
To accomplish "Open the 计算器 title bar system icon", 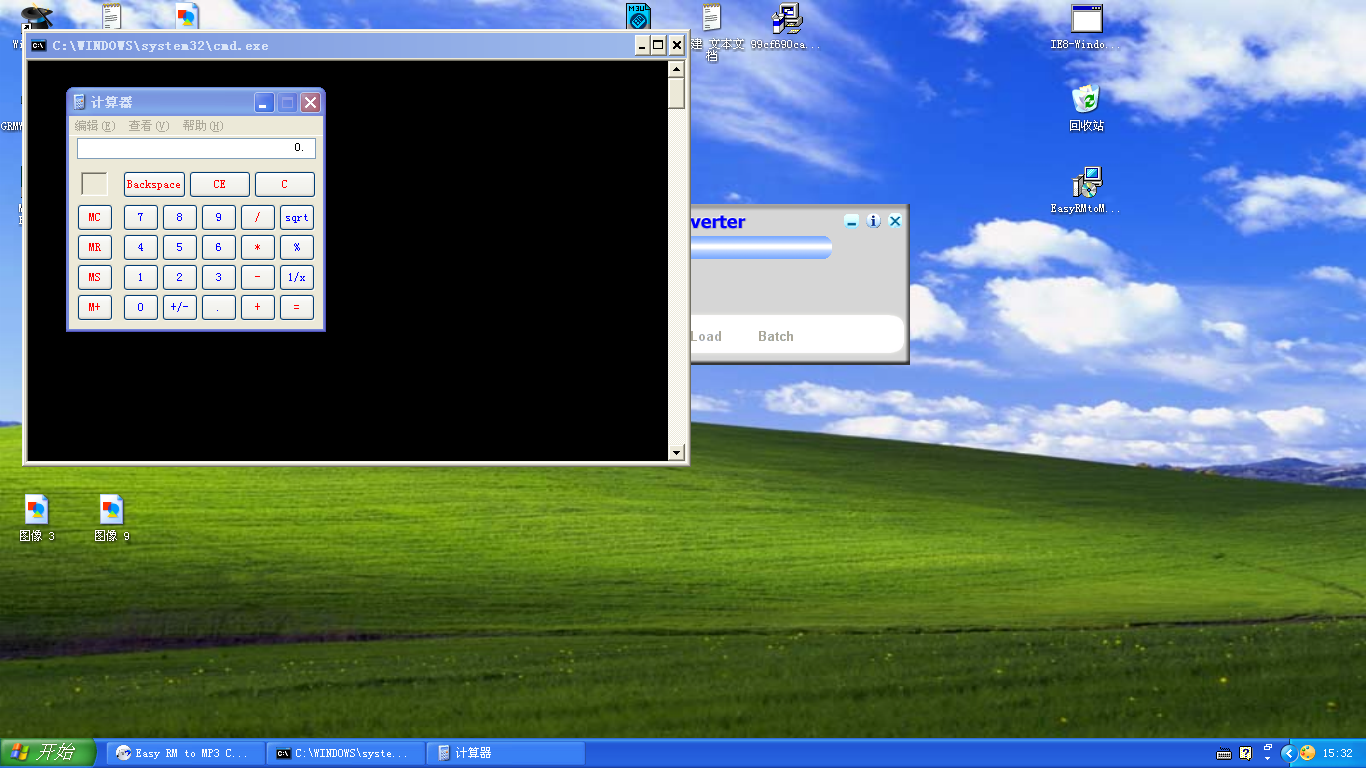I will coord(79,102).
